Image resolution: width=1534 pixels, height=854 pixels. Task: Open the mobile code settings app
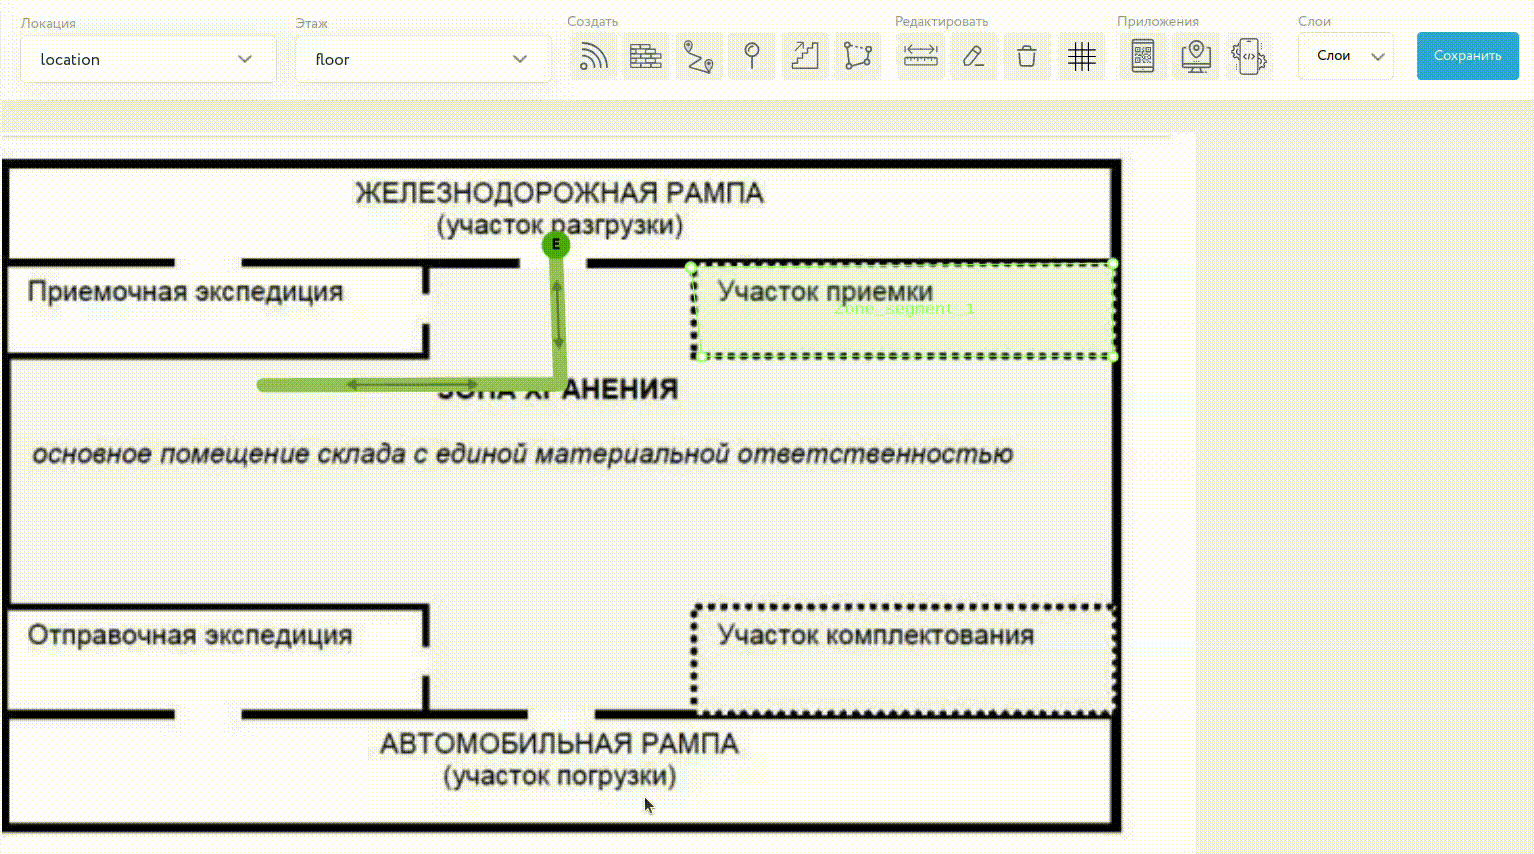pyautogui.click(x=1249, y=56)
